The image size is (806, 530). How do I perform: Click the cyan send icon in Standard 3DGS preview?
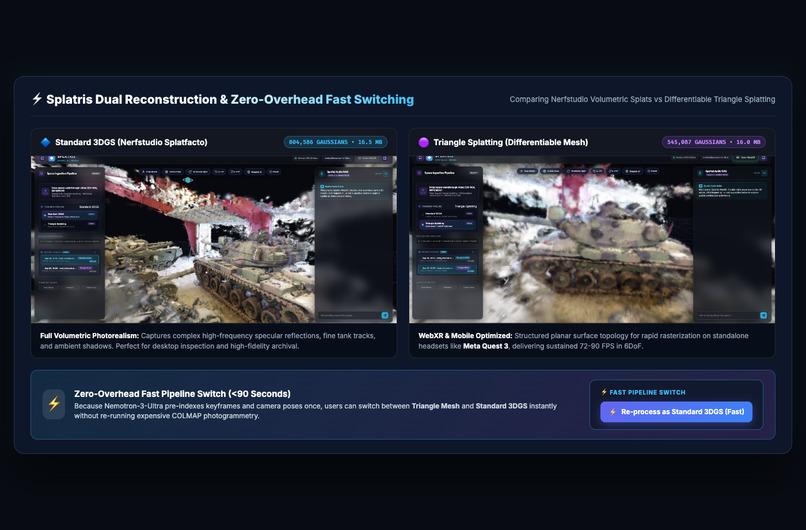[x=385, y=315]
